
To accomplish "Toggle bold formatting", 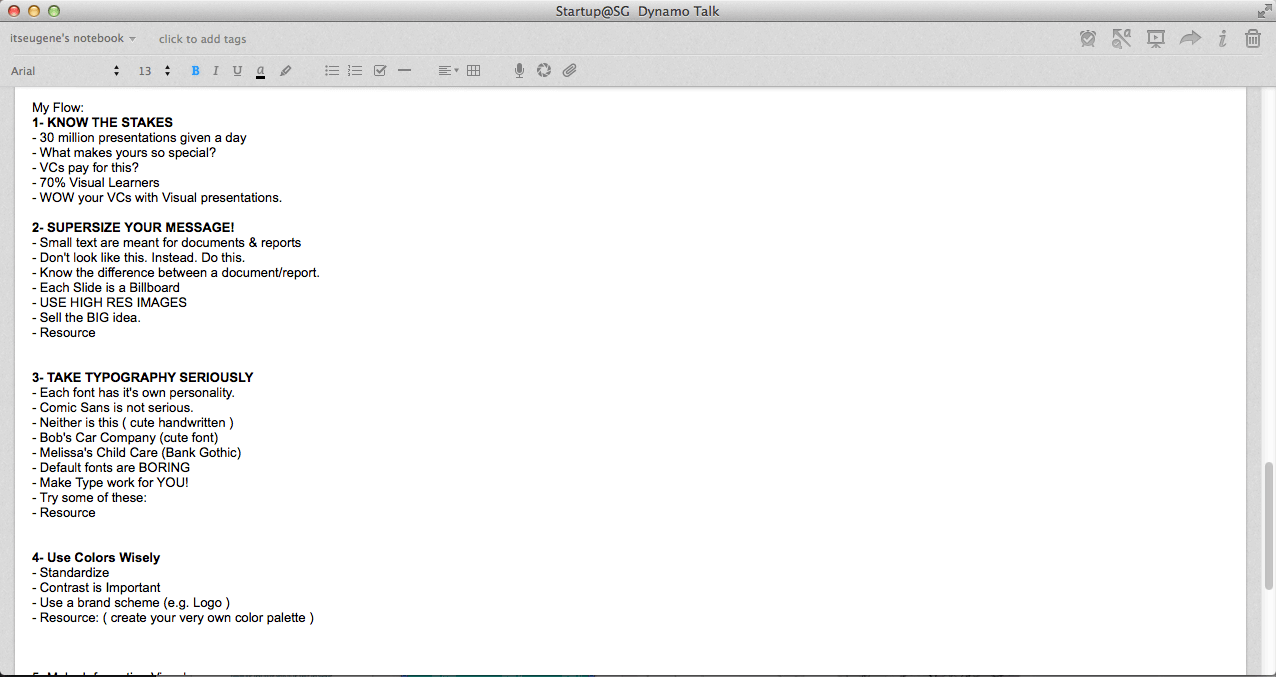I will [x=195, y=71].
